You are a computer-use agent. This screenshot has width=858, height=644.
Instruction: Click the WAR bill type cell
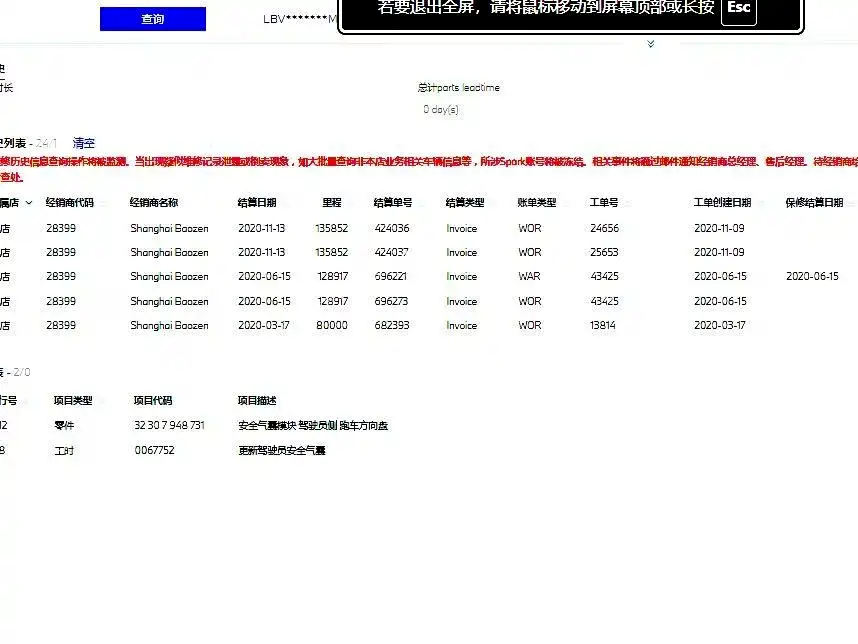529,276
